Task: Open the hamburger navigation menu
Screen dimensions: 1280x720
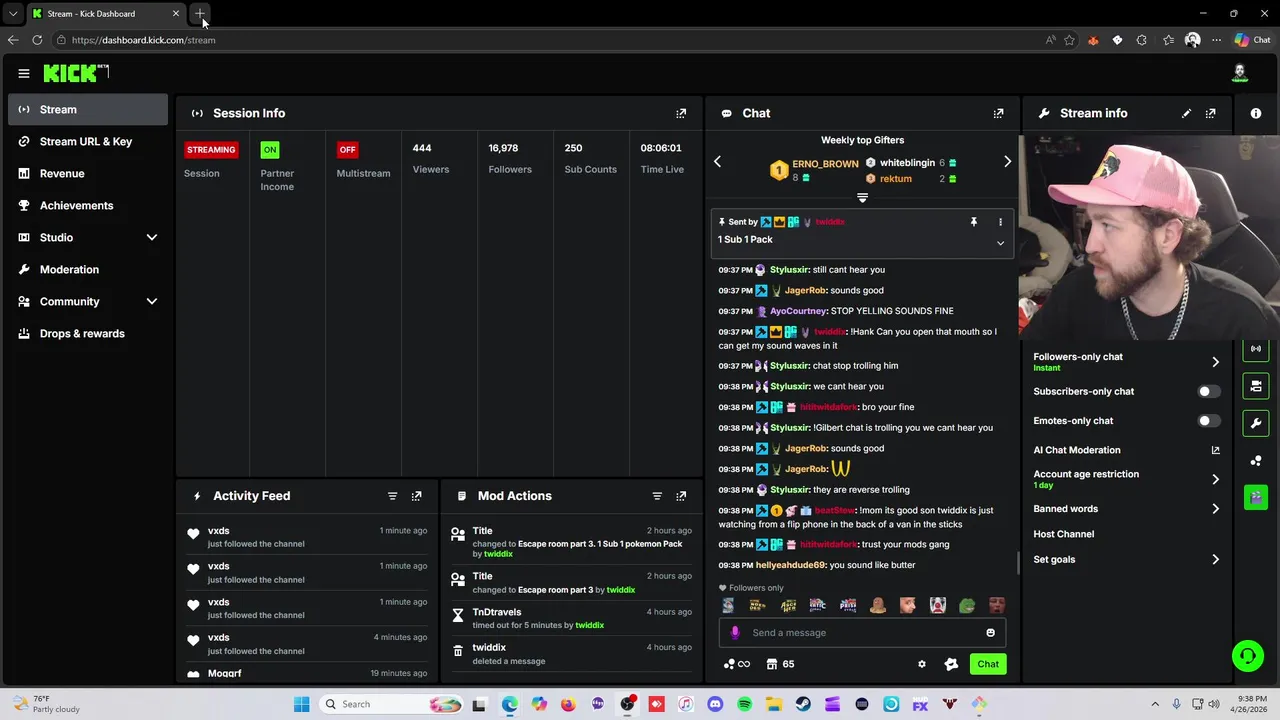Action: (23, 73)
